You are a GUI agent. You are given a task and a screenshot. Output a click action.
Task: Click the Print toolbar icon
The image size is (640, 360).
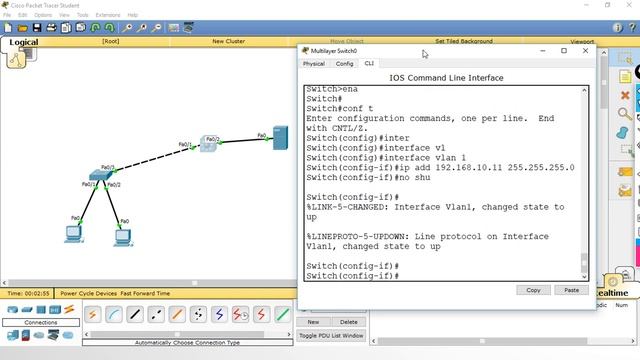(x=51, y=28)
